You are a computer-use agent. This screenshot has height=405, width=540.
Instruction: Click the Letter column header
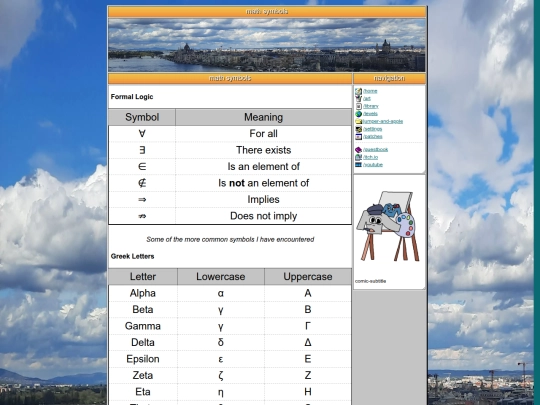click(143, 277)
